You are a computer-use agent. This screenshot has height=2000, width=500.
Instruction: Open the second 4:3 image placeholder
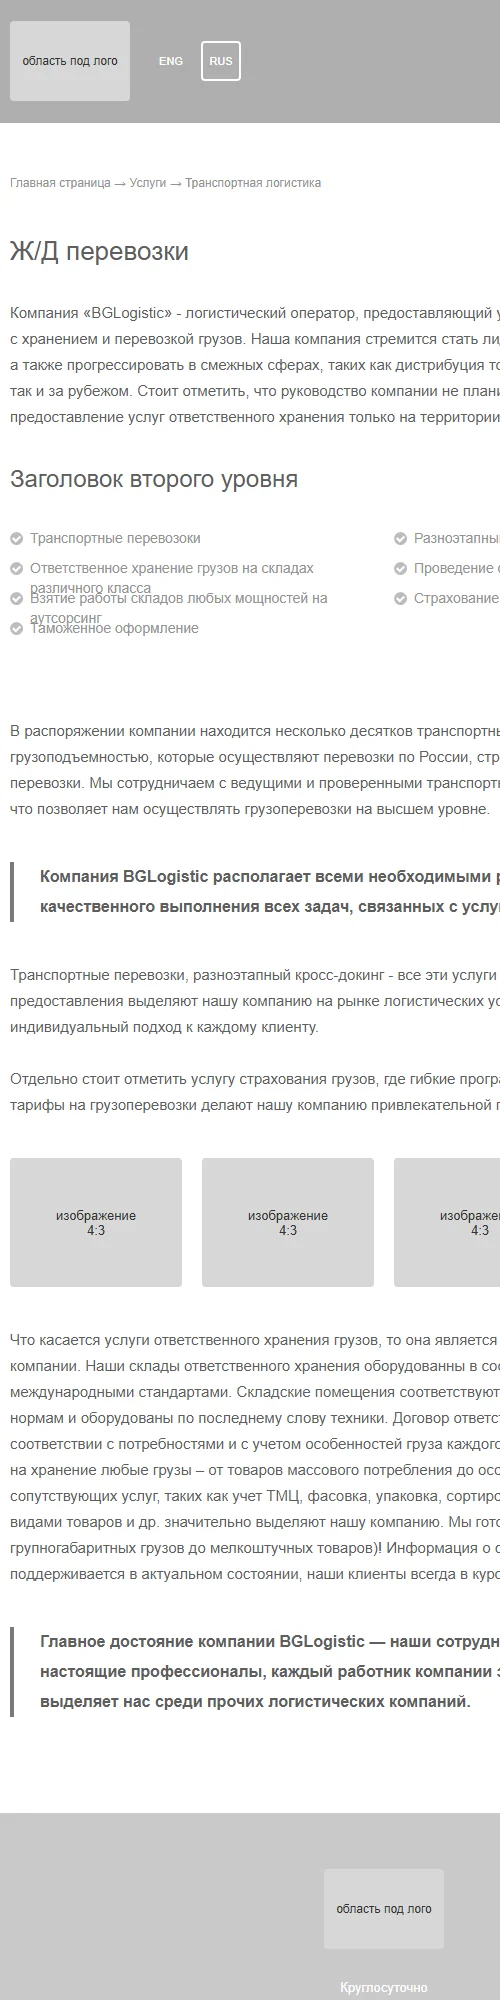pos(288,1222)
